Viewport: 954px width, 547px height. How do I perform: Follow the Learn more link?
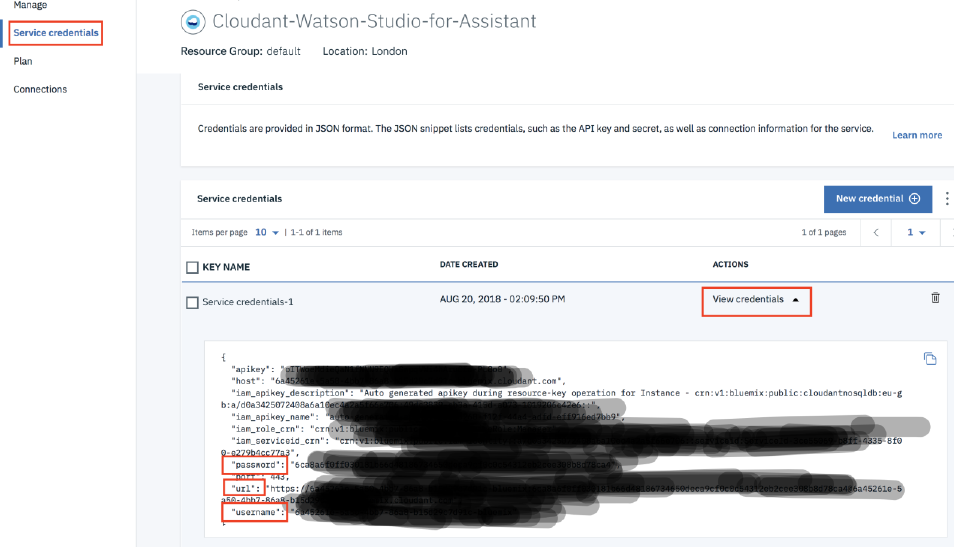pos(917,135)
